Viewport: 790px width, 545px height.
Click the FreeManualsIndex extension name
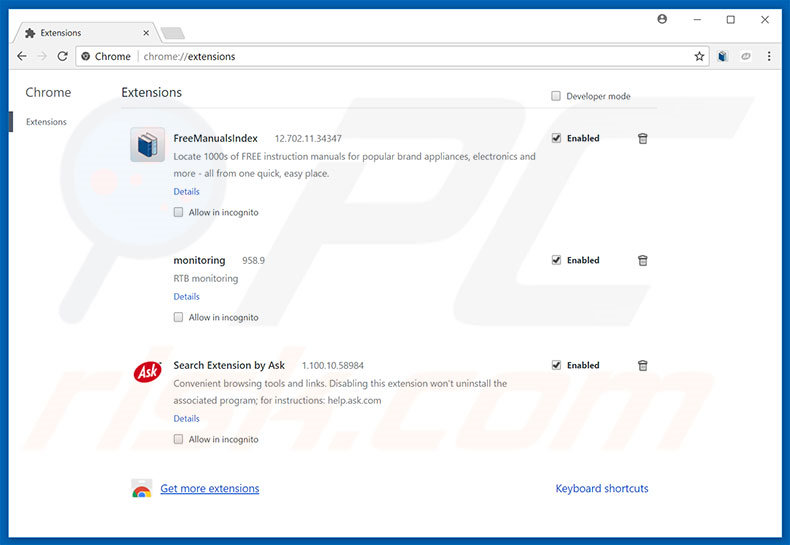click(x=216, y=138)
